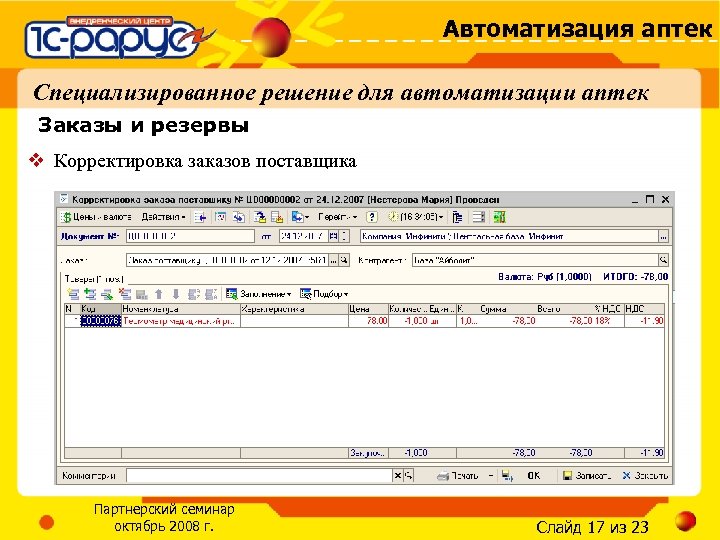The width and height of the screenshot is (720, 540).
Task: Click the Характеристика column header
Action: [294, 309]
